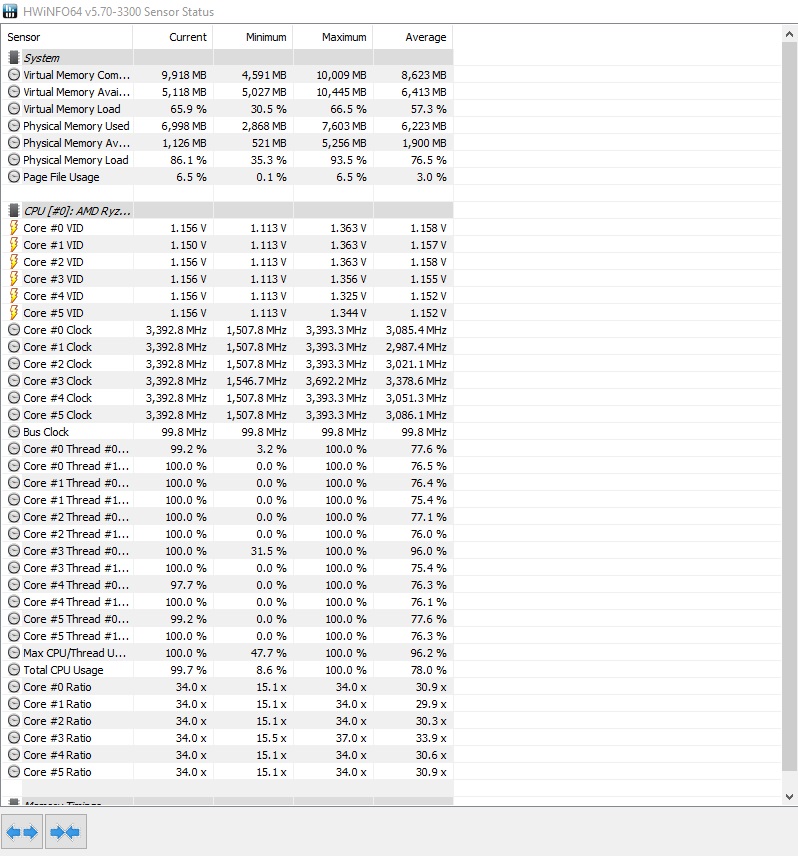The width and height of the screenshot is (798, 856).
Task: Click the 3,378.6 MHz average clock value
Action: pyautogui.click(x=416, y=381)
